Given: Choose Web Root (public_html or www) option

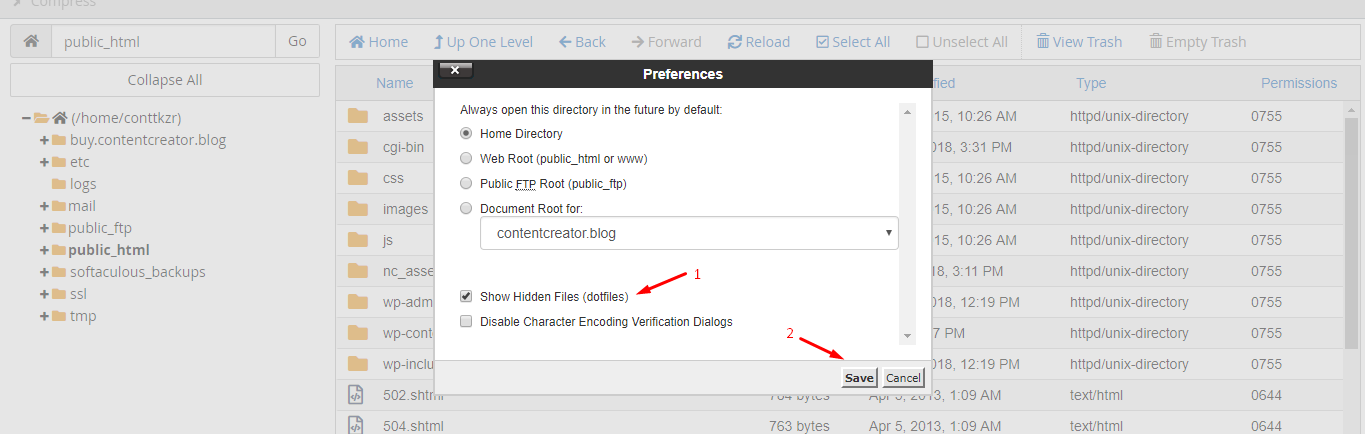Looking at the screenshot, I should (466, 158).
